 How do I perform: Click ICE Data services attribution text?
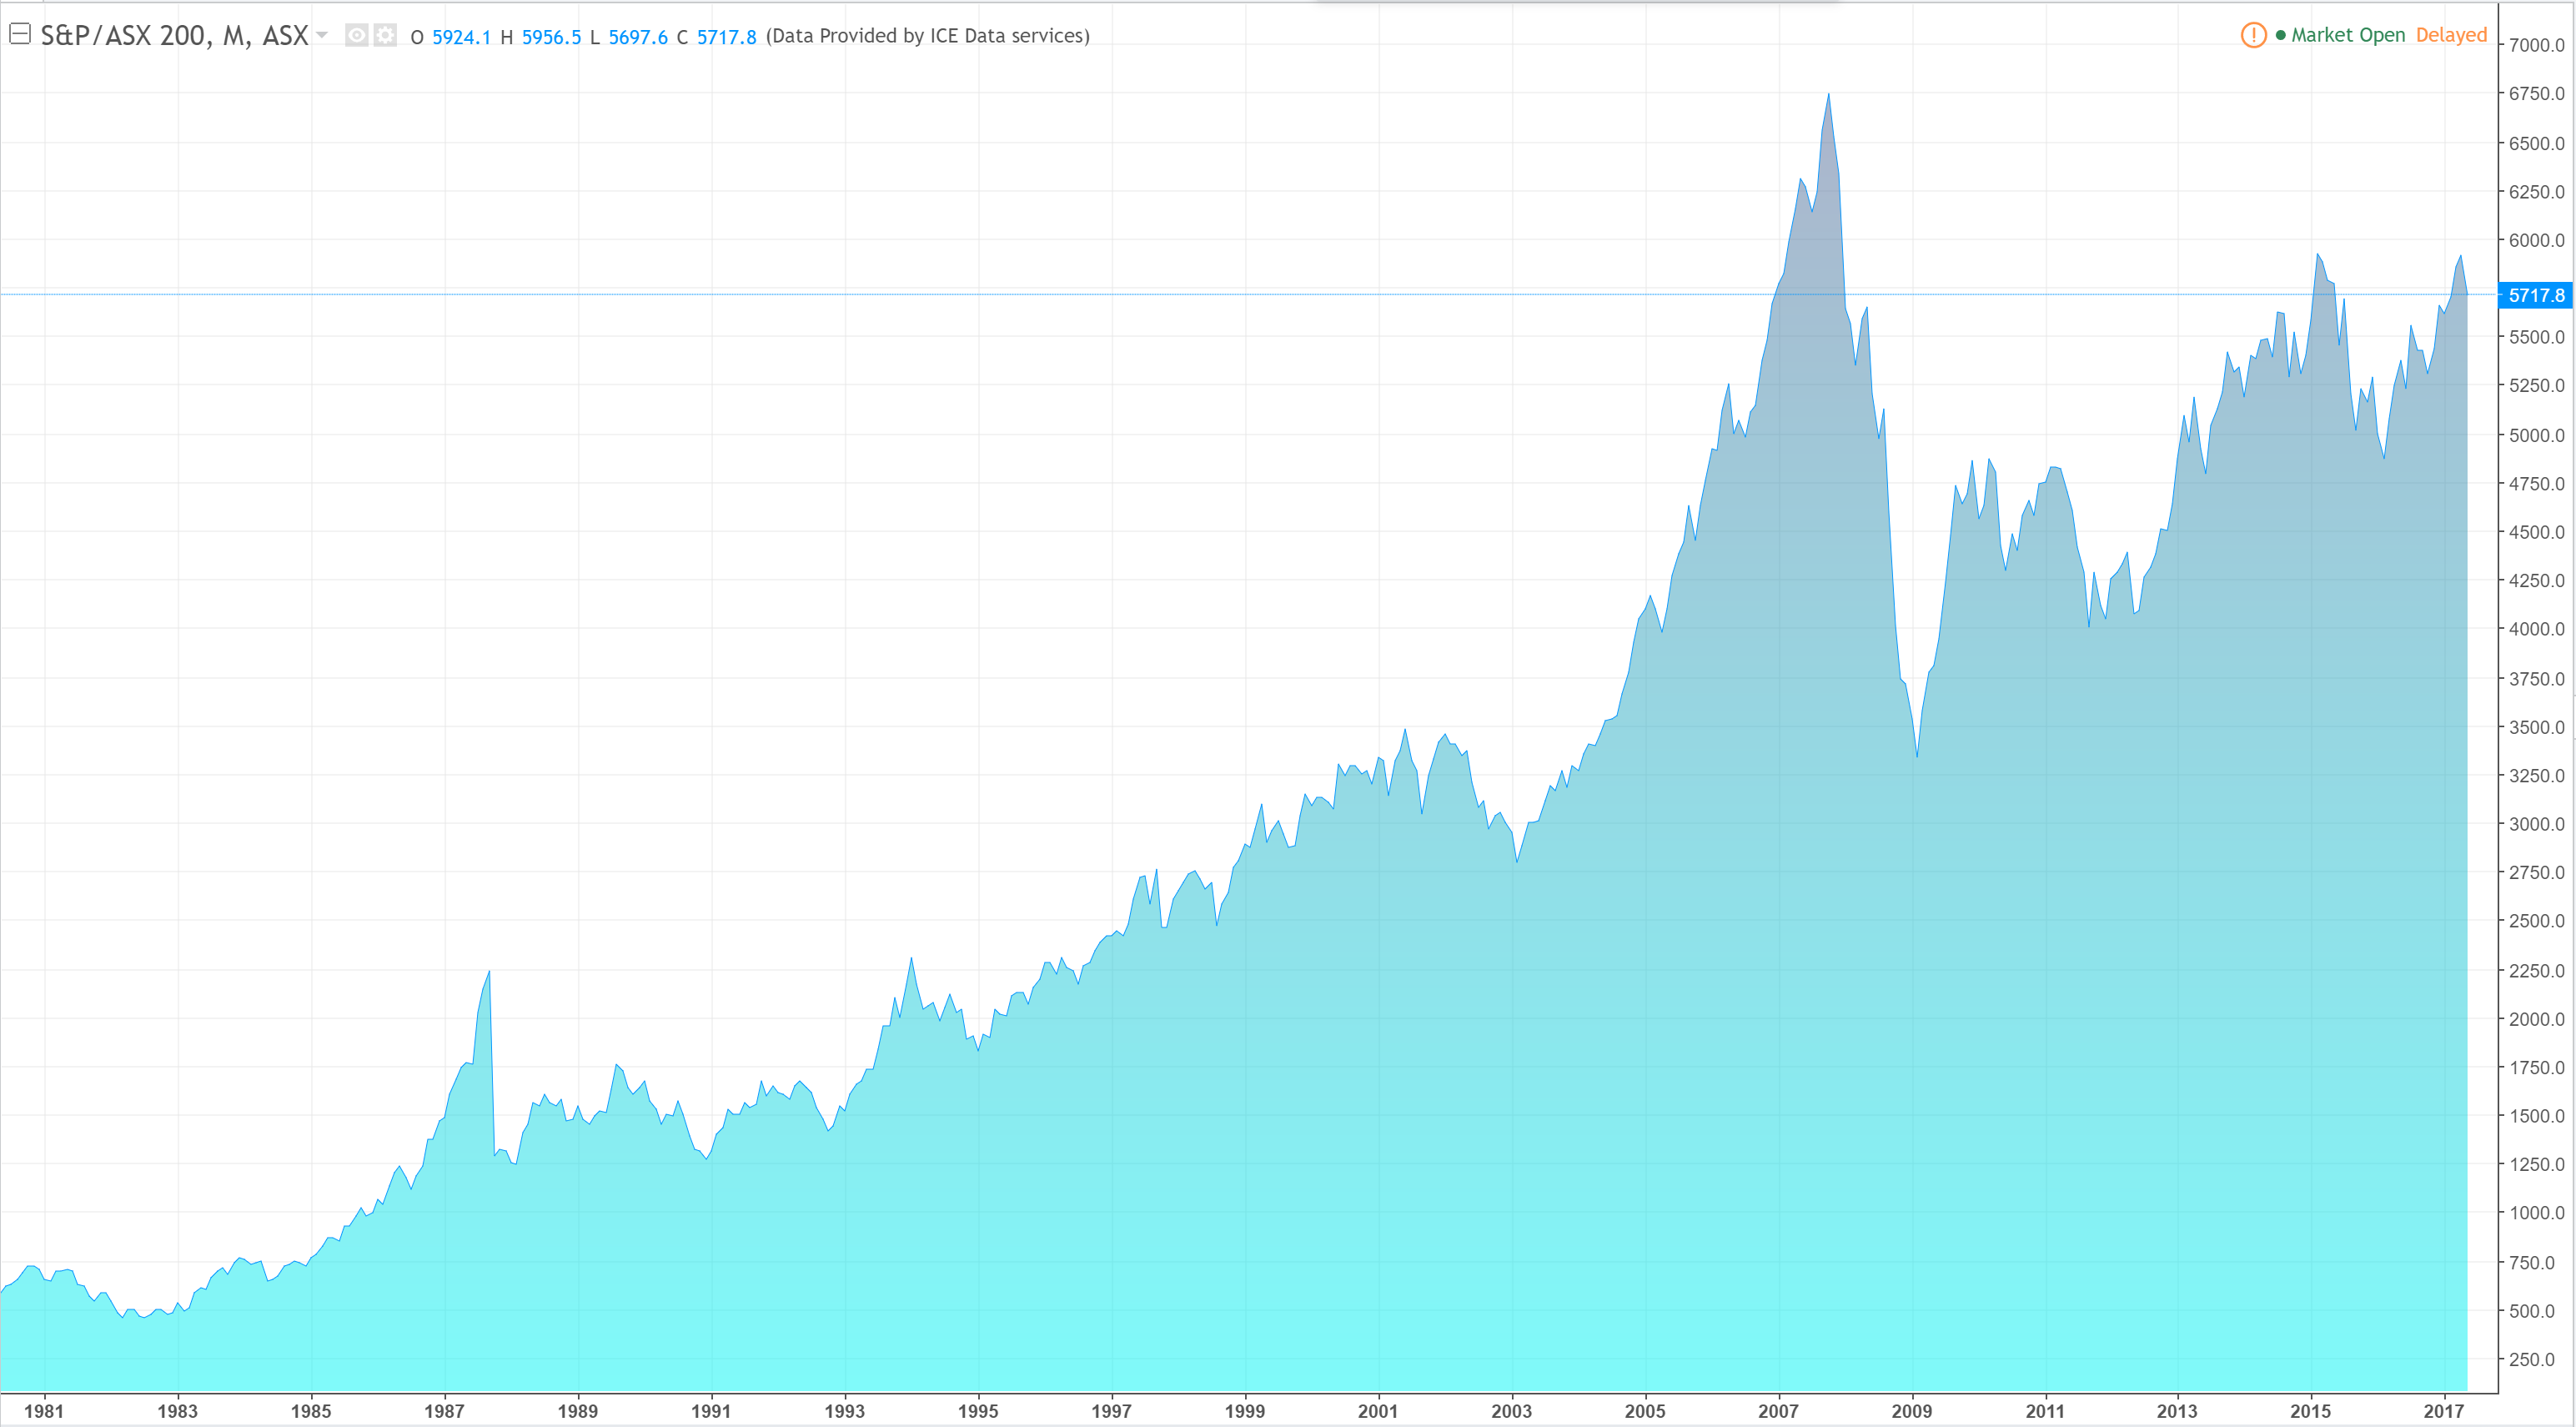pos(927,36)
